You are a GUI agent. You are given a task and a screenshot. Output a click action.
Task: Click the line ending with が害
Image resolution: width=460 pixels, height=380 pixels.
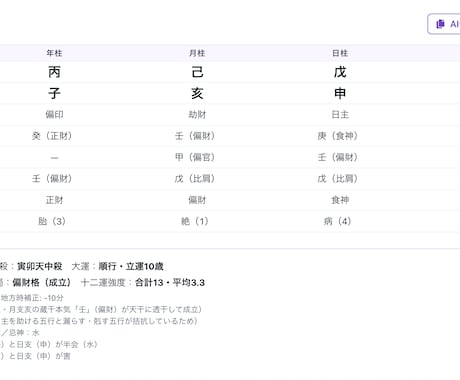pyautogui.click(x=35, y=356)
